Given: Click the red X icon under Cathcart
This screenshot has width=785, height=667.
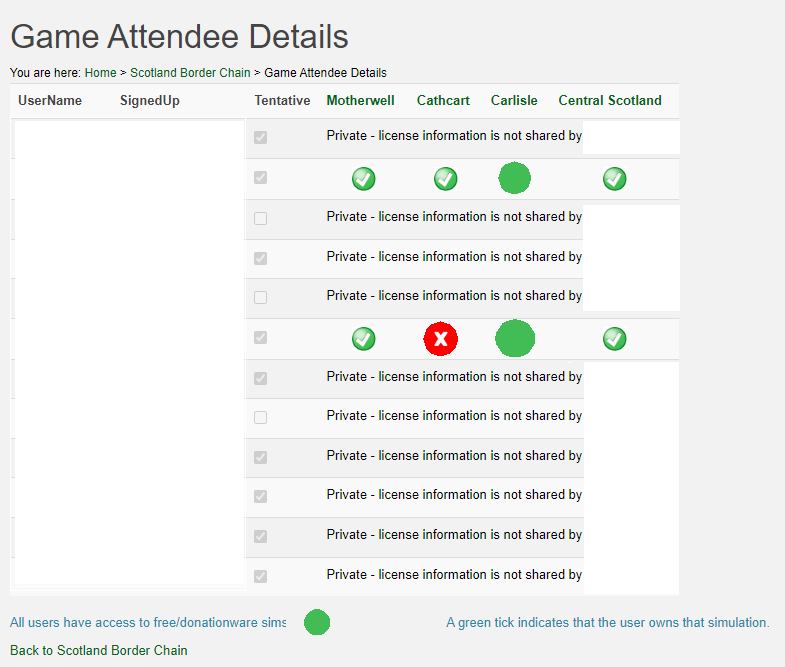Looking at the screenshot, I should [441, 339].
